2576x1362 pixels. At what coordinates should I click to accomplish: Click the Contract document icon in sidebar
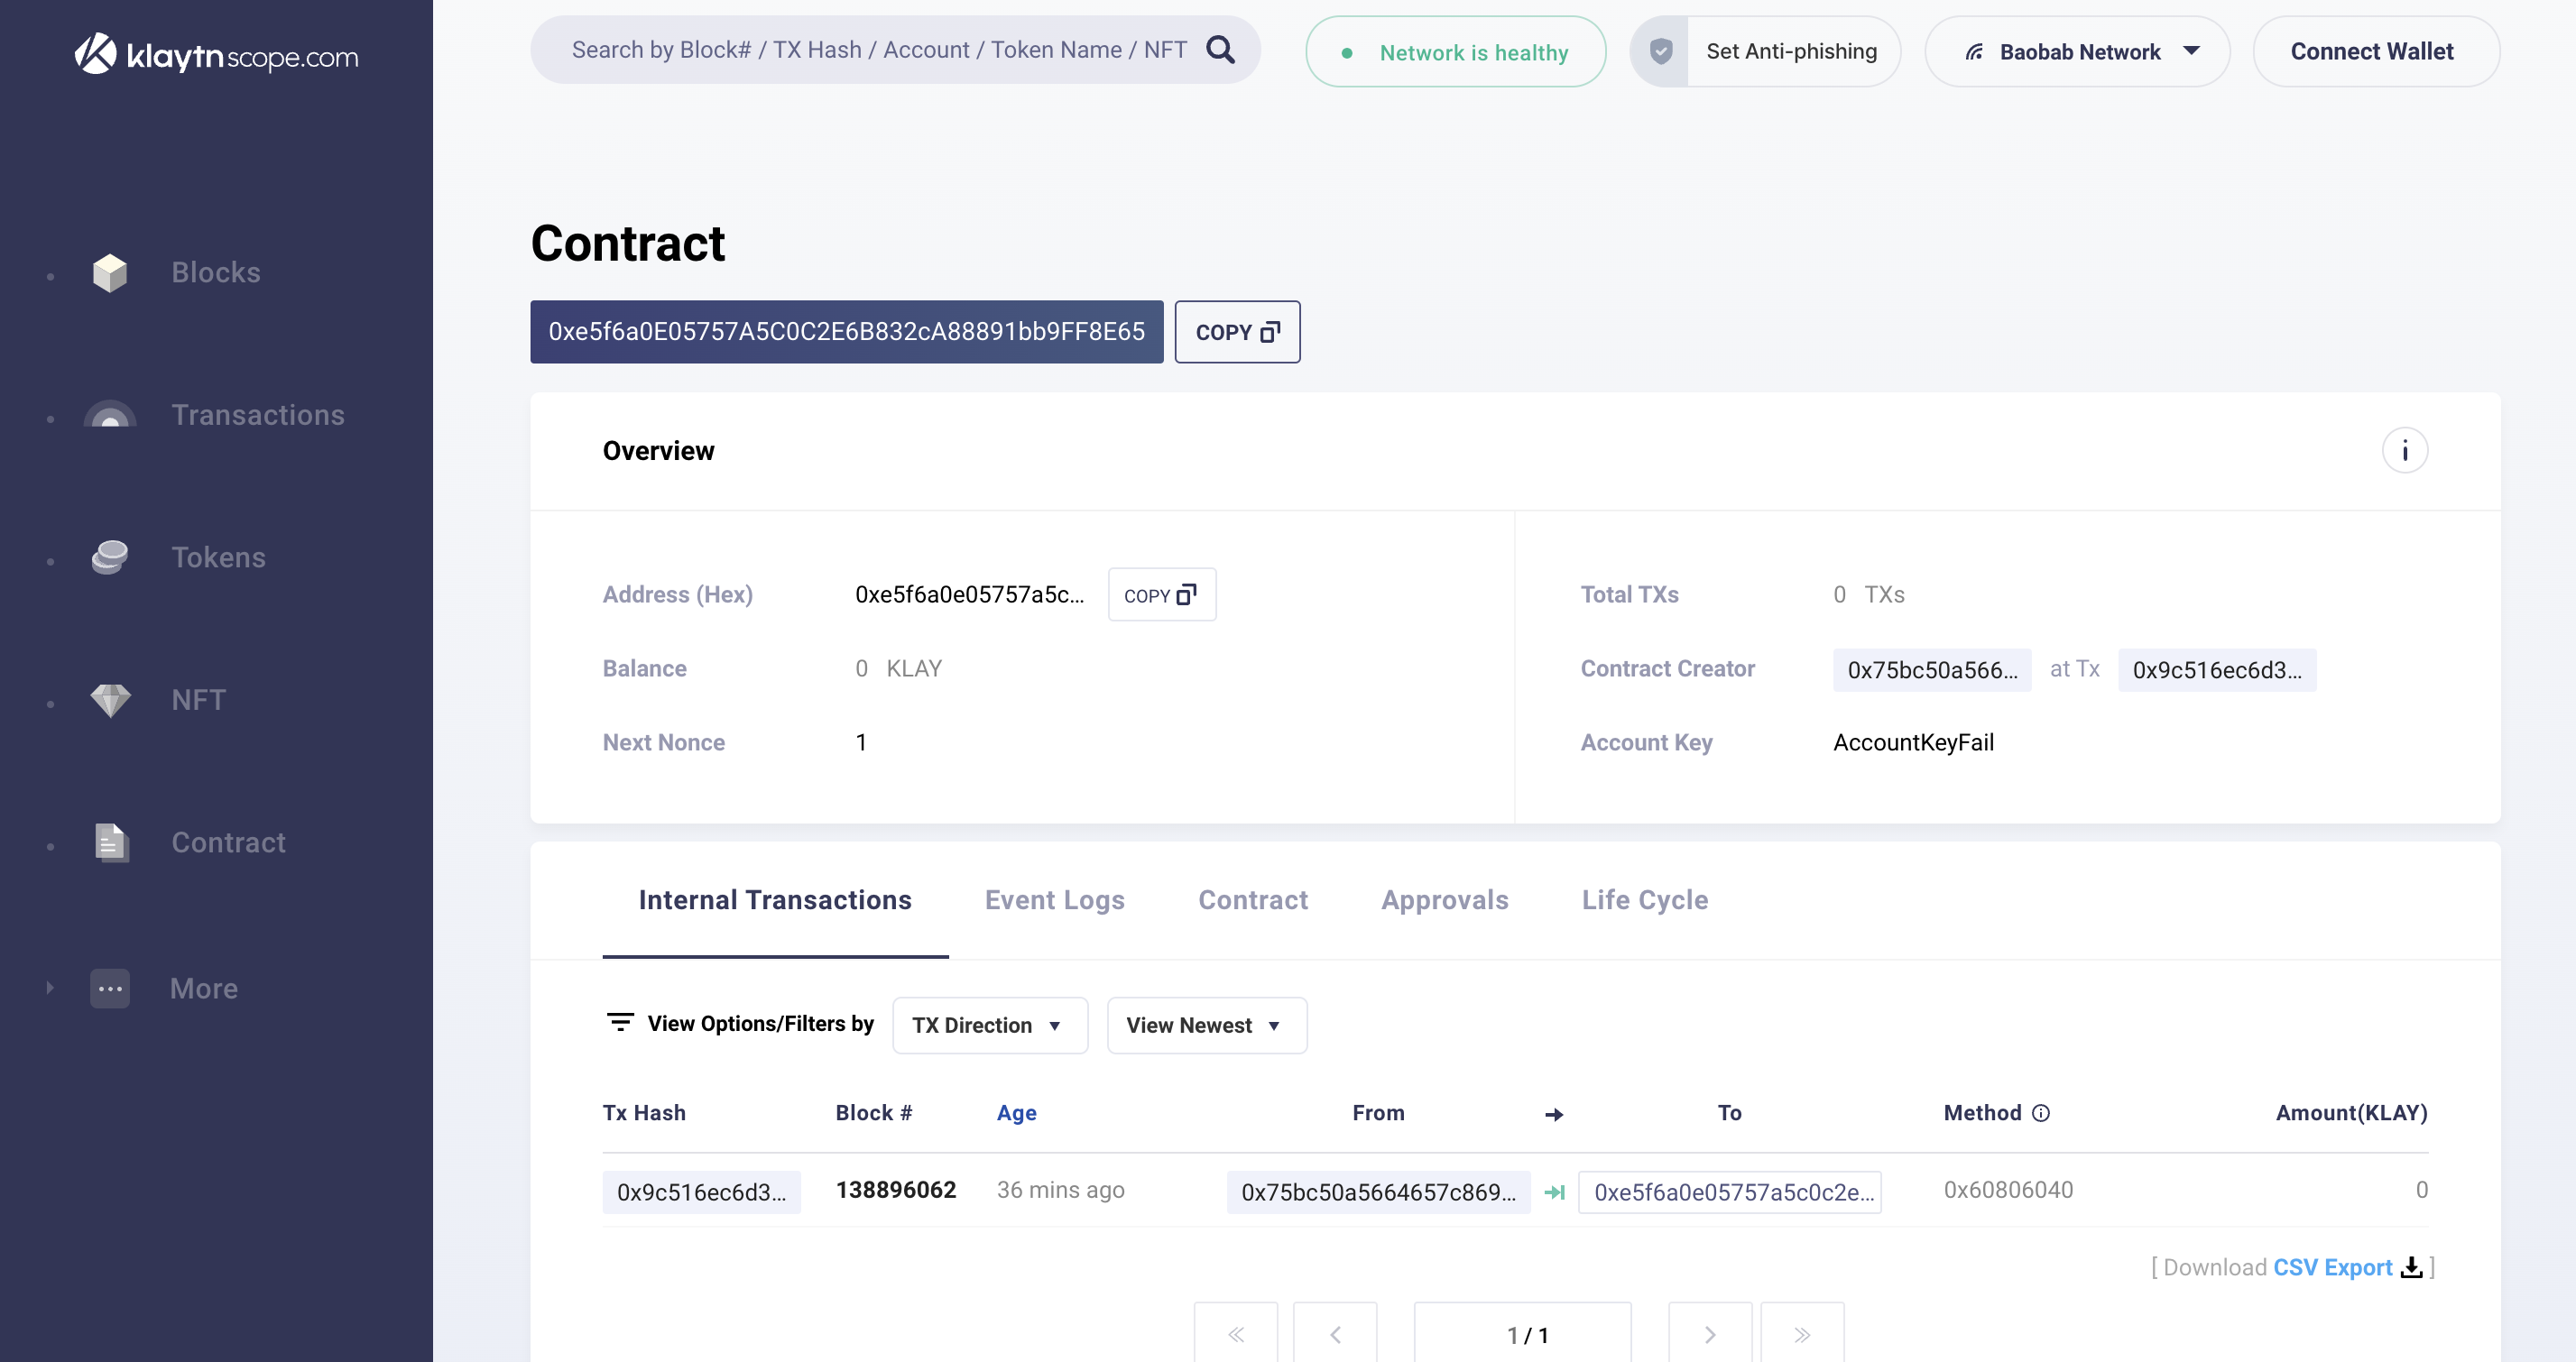click(111, 842)
